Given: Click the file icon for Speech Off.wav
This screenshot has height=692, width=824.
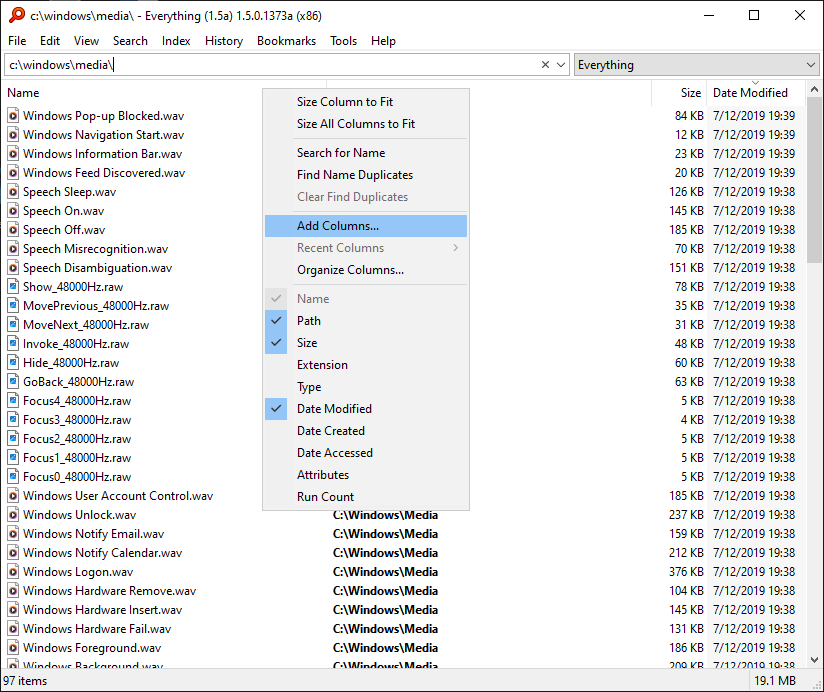Looking at the screenshot, I should (13, 230).
